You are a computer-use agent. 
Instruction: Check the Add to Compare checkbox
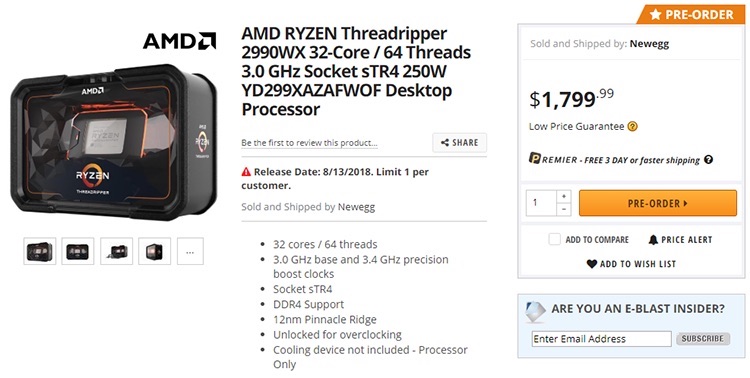click(x=554, y=239)
